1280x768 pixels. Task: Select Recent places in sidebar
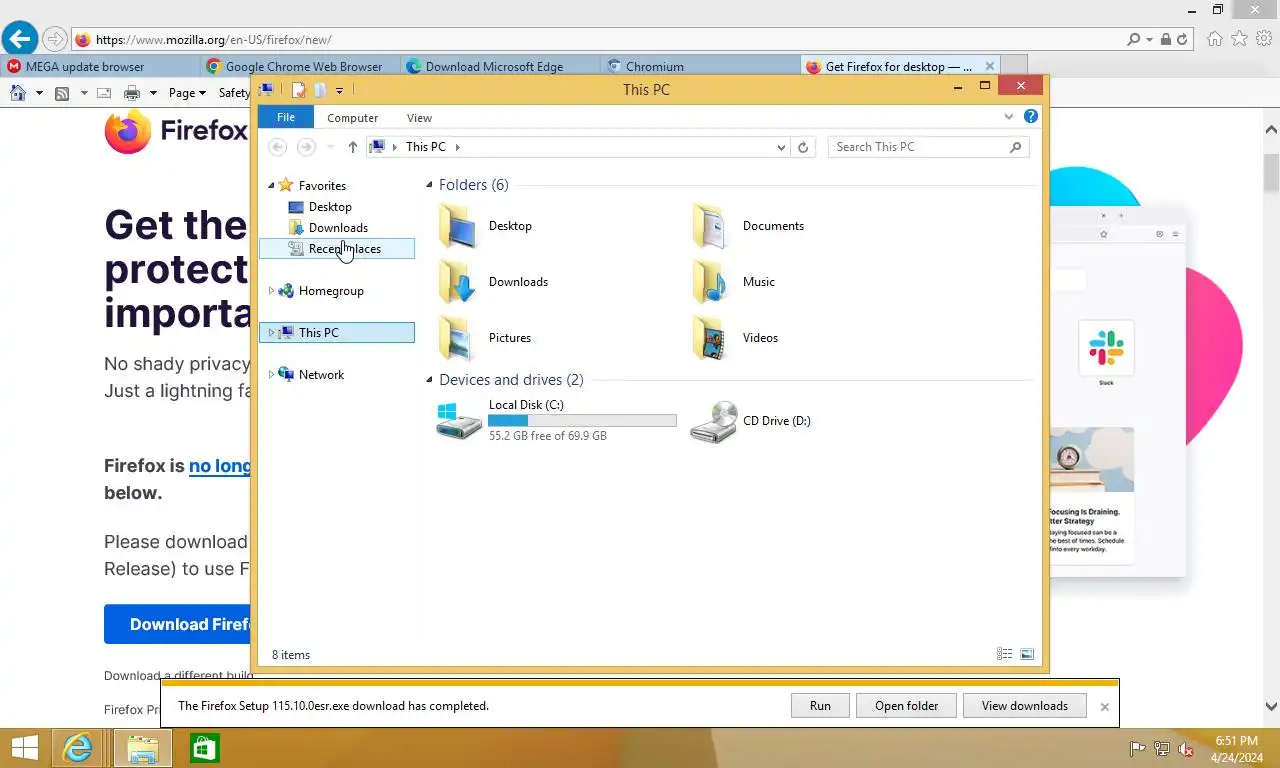(x=337, y=249)
